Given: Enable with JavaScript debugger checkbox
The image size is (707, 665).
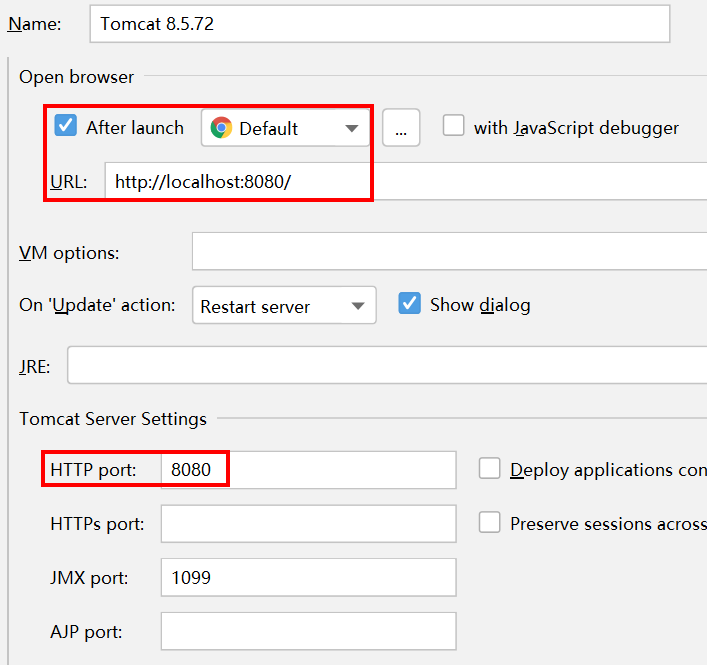Looking at the screenshot, I should tap(453, 125).
